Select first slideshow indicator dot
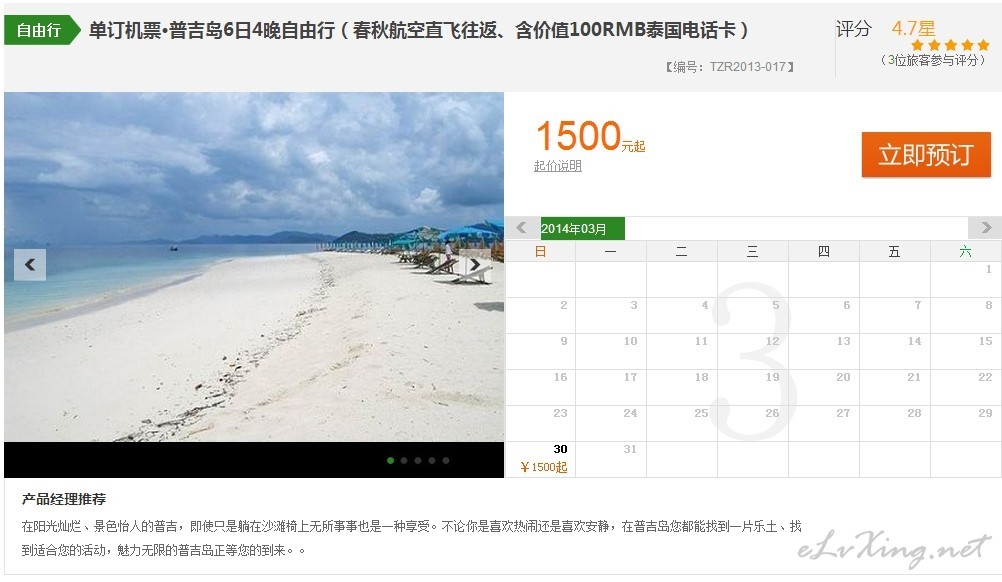 click(390, 460)
